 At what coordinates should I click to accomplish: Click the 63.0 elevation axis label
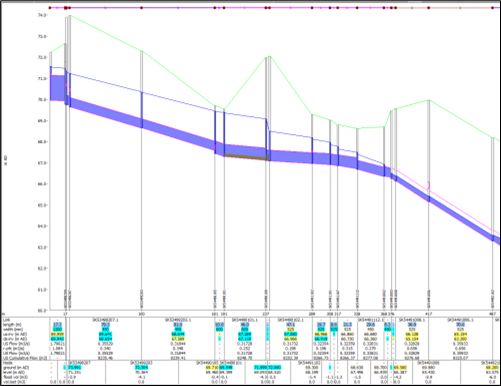42,247
